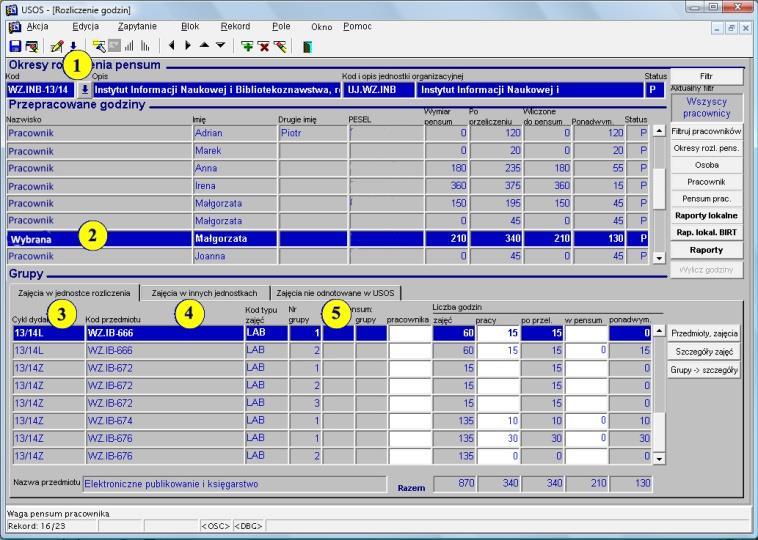Click the Razem total value 870
The height and width of the screenshot is (540, 758).
[x=454, y=483]
